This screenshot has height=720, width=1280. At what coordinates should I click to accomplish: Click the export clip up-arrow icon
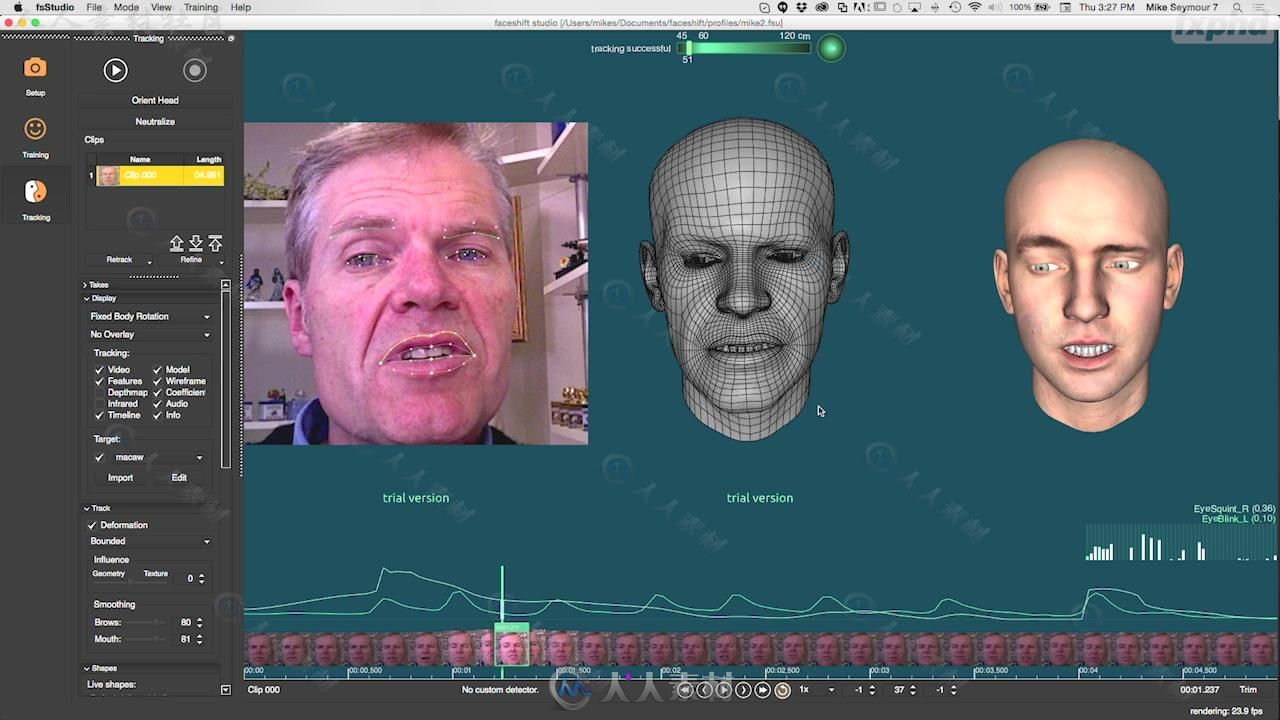click(177, 243)
